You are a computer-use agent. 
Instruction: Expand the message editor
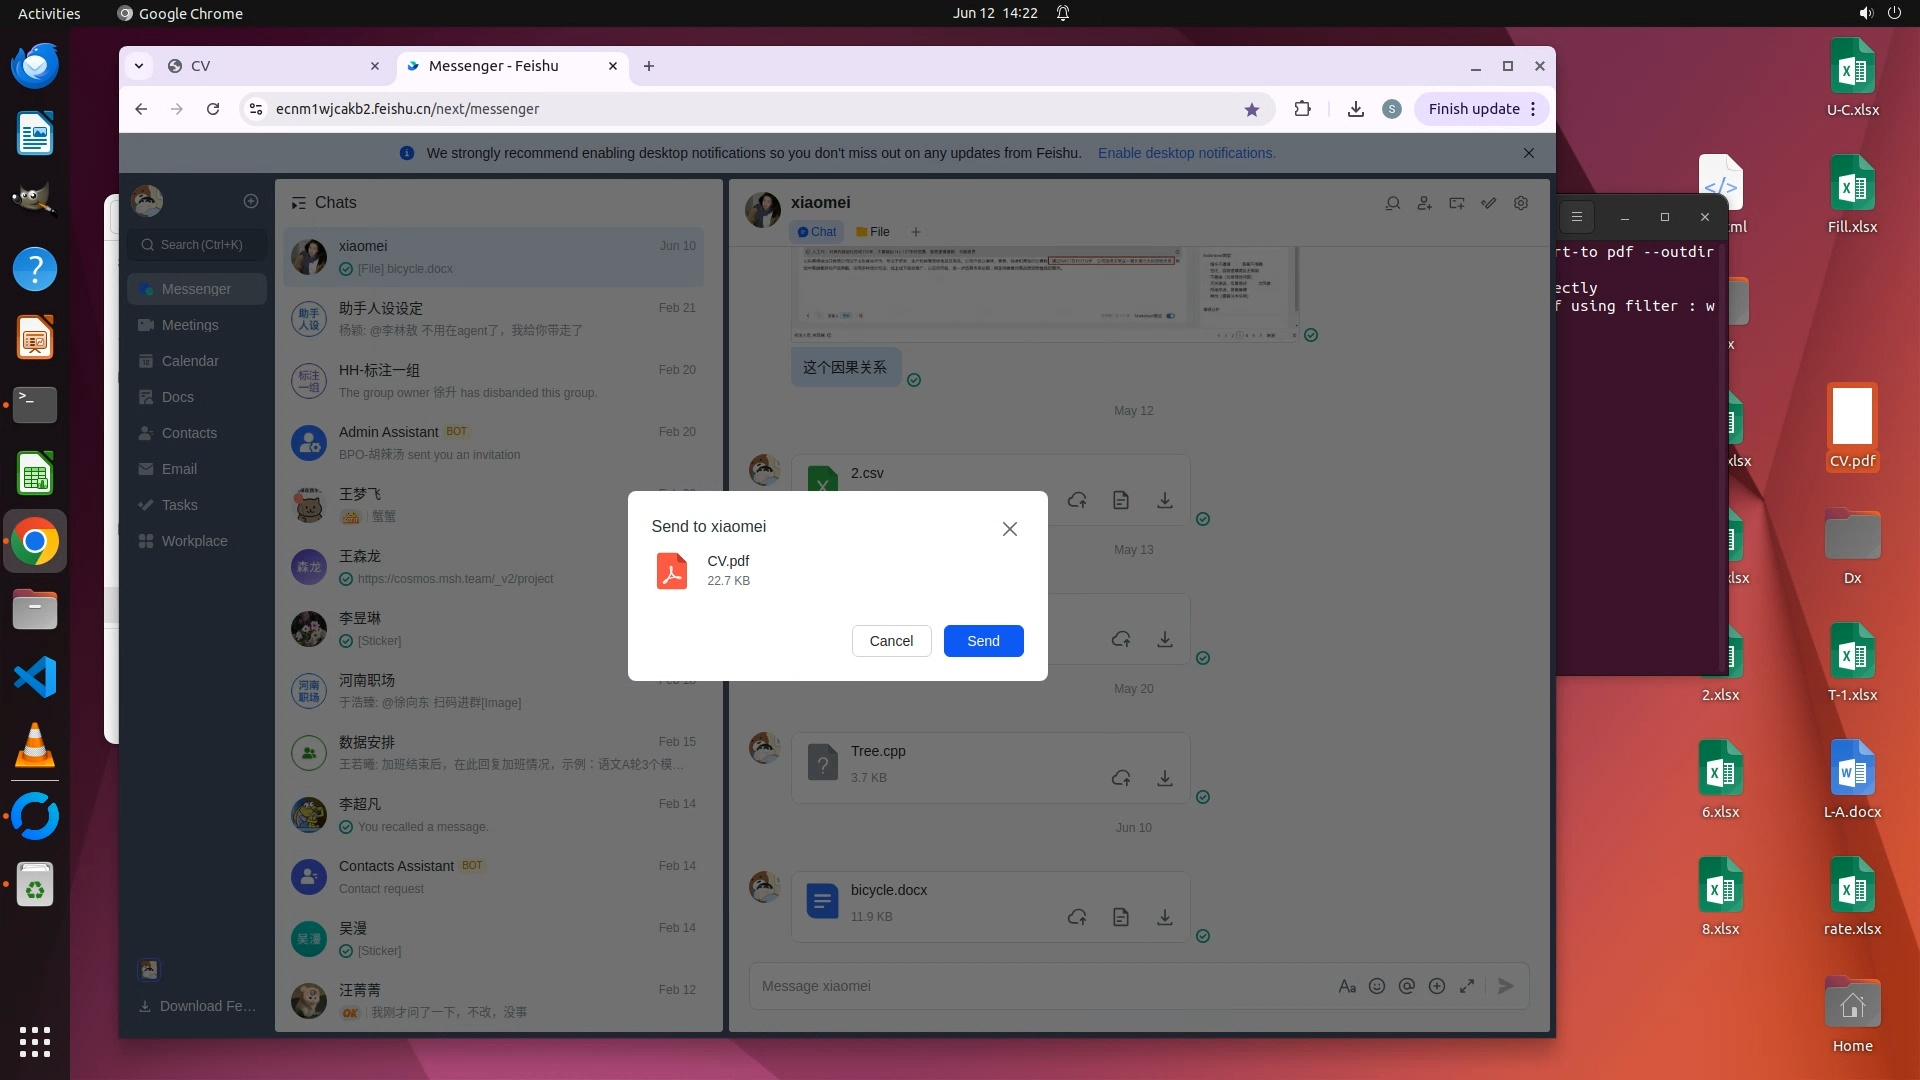click(1467, 986)
